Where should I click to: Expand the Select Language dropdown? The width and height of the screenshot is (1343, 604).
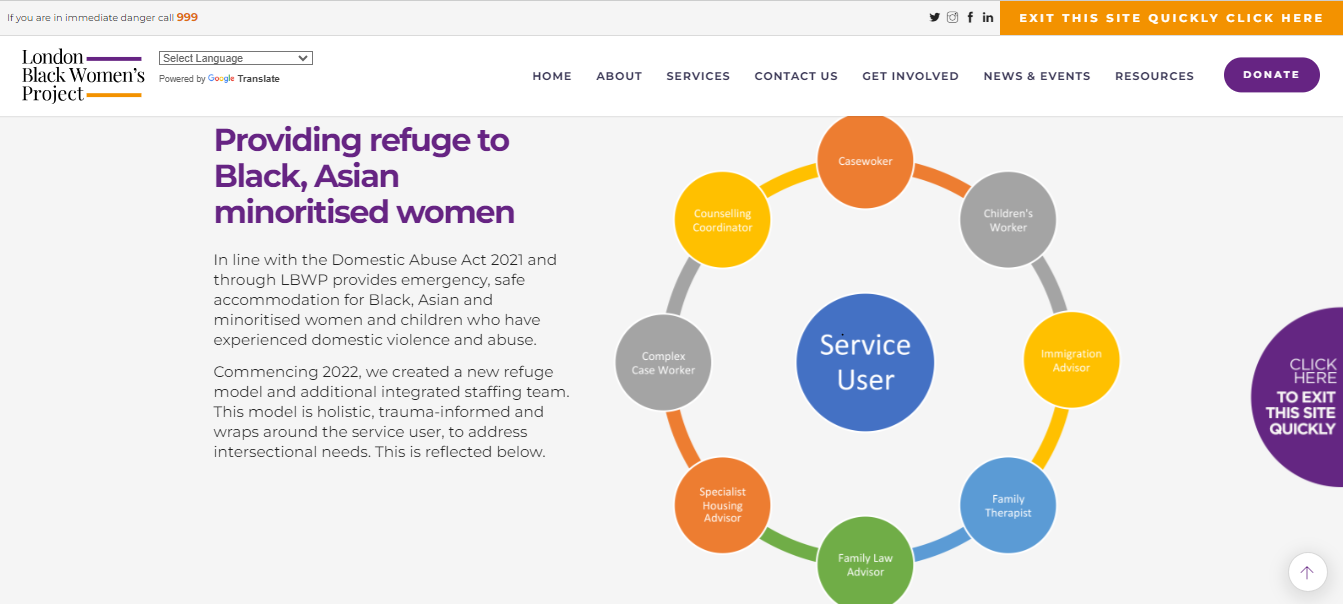tap(236, 58)
